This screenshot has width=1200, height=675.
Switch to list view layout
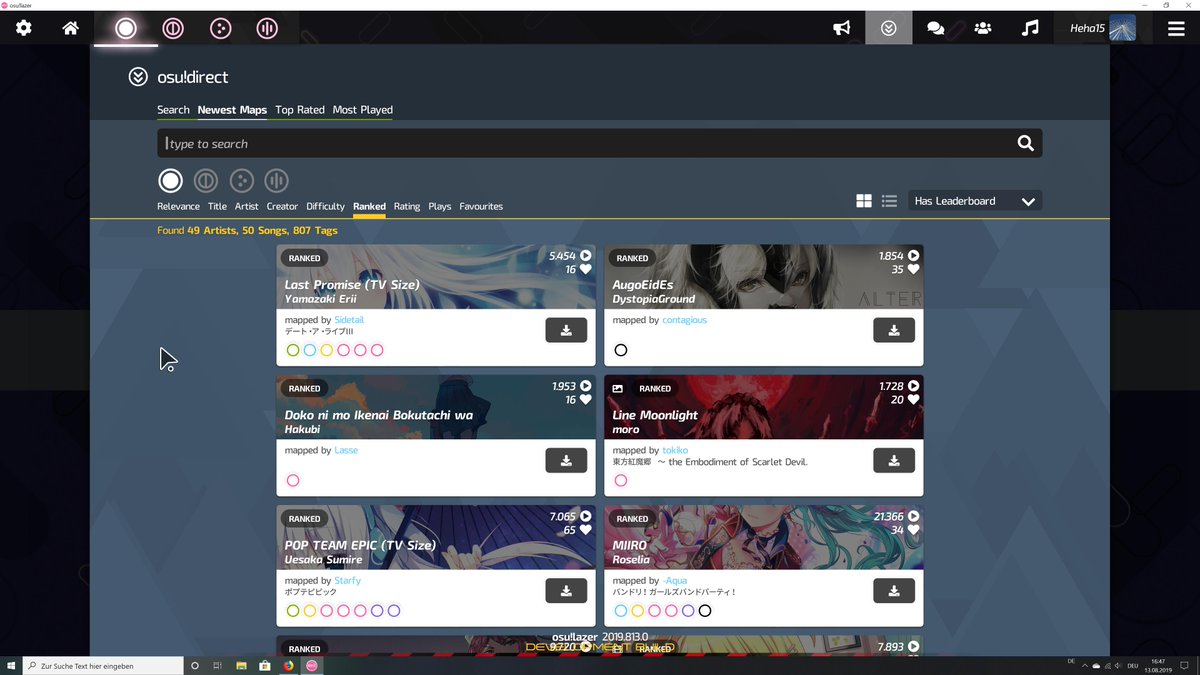(x=889, y=201)
